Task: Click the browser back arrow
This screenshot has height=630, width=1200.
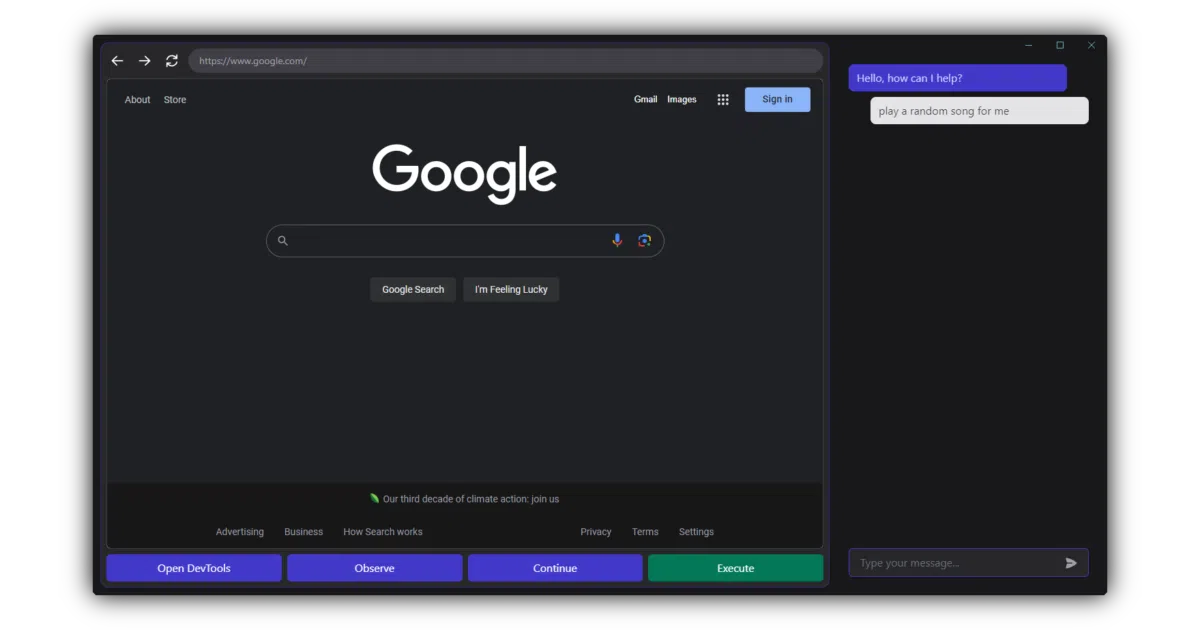Action: 117,61
